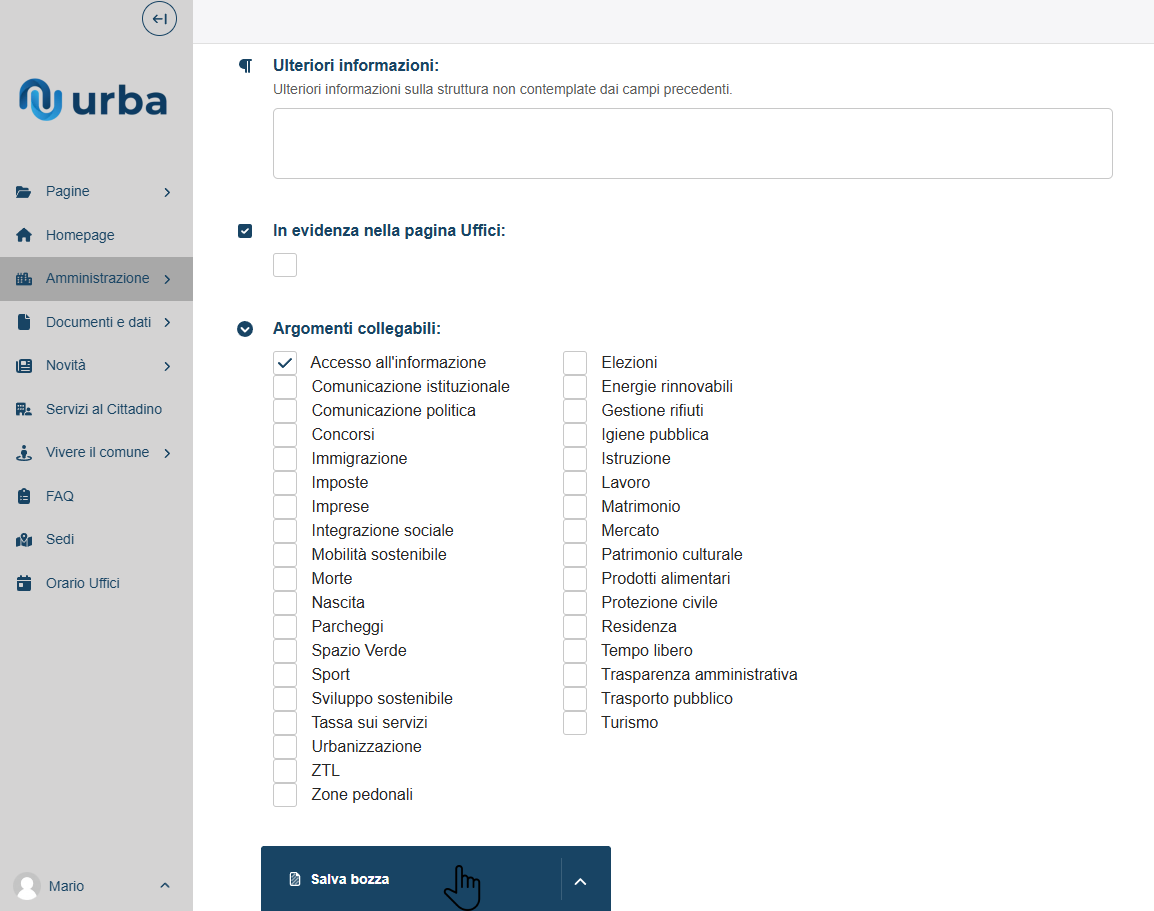Screen dimensions: 1154x911
Task: Enable the In evidenza nella pagina Uffici checkbox
Action: point(285,265)
